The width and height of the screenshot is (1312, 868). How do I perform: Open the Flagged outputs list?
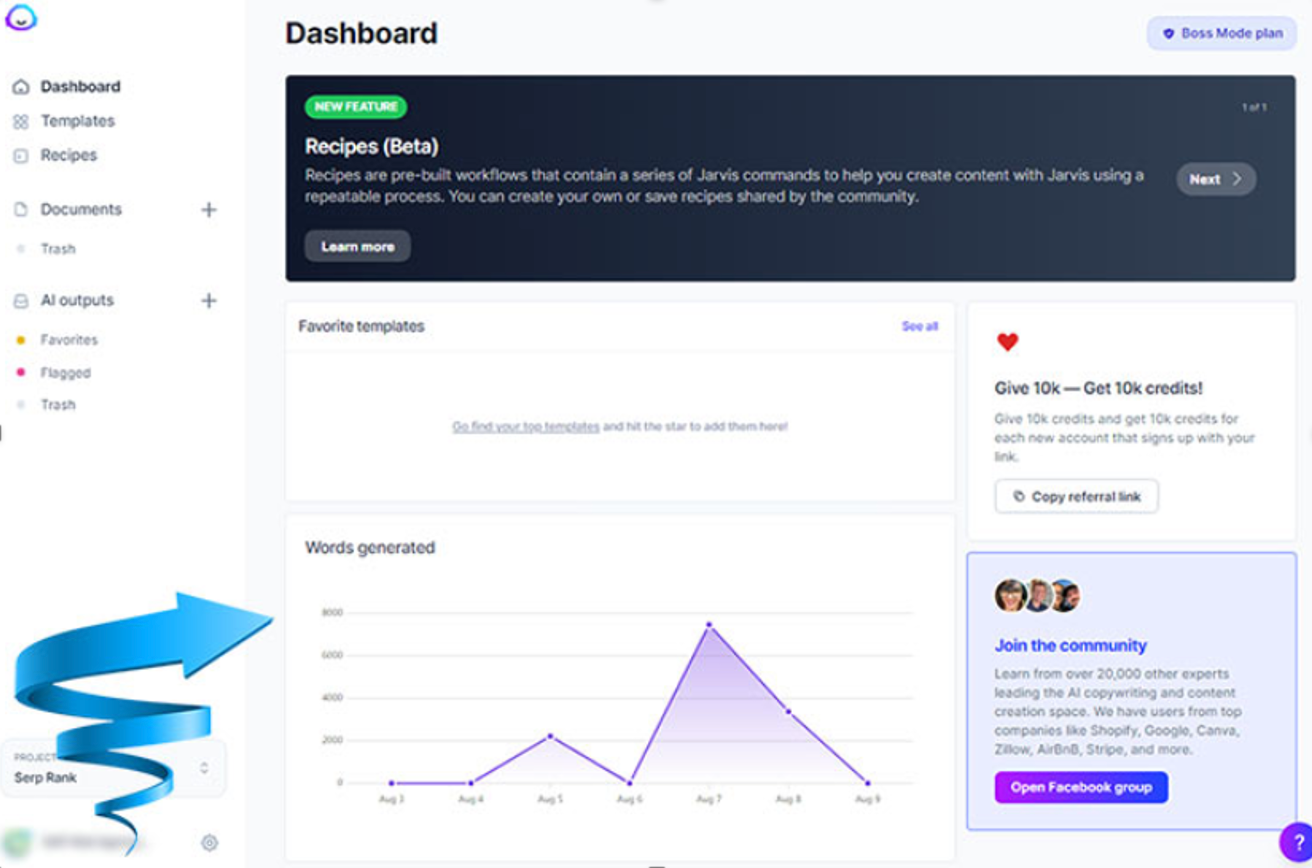(64, 372)
